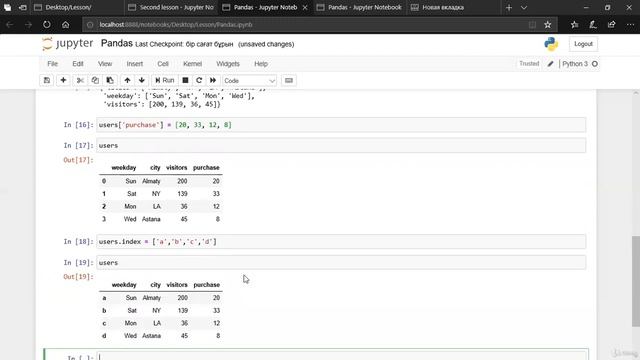
Task: Open the File menu
Action: (53, 64)
